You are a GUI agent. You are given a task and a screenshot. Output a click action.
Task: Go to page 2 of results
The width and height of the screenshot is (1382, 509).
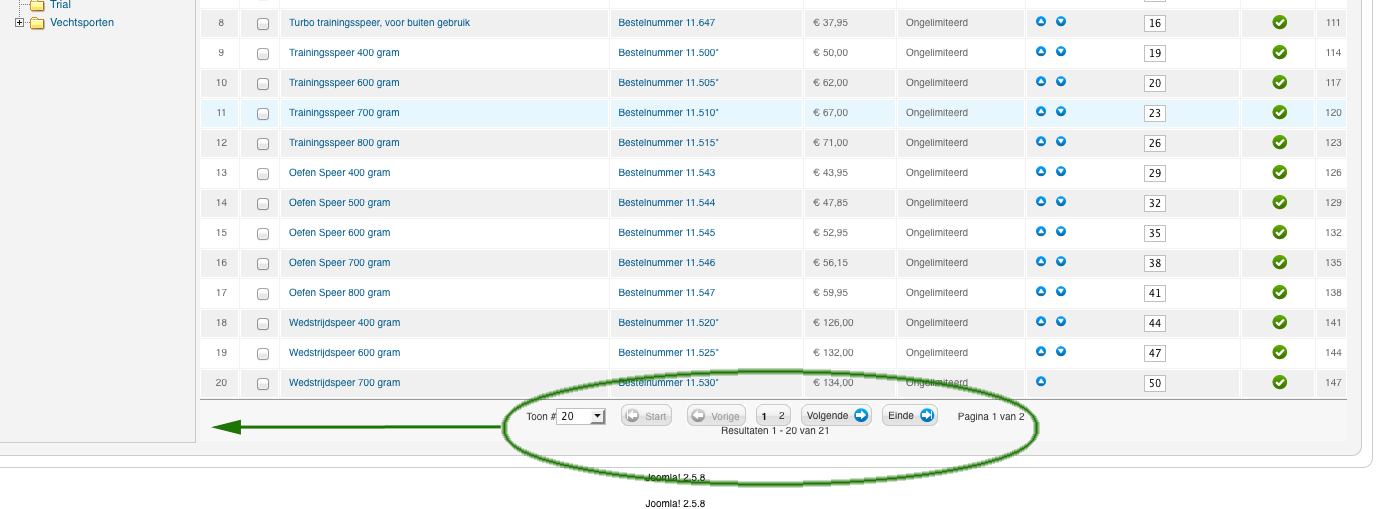point(781,416)
